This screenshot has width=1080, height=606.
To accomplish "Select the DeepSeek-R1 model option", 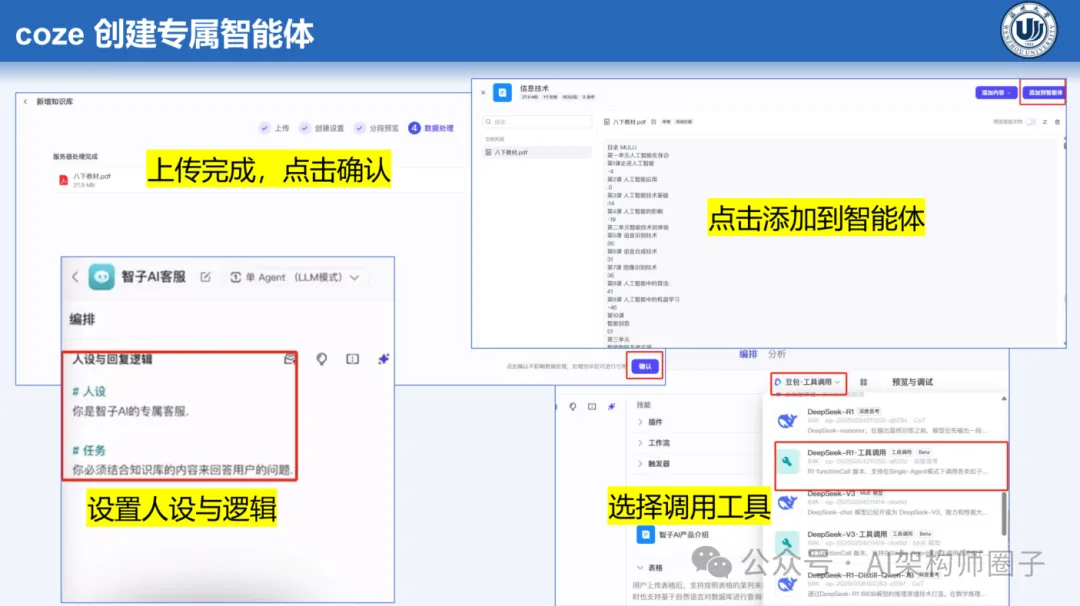I will click(889, 420).
